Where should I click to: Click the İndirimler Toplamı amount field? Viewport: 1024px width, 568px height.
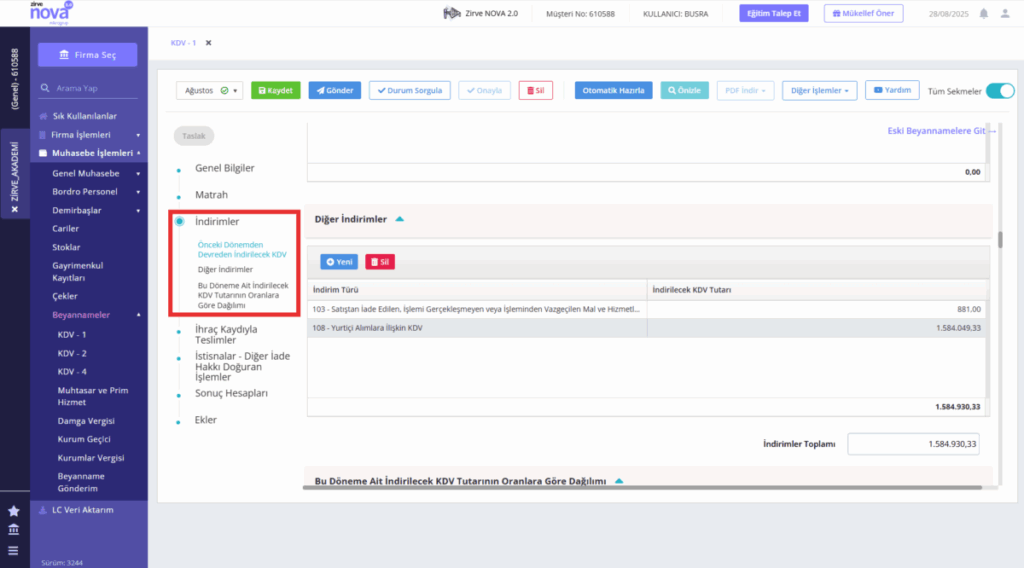pos(913,444)
